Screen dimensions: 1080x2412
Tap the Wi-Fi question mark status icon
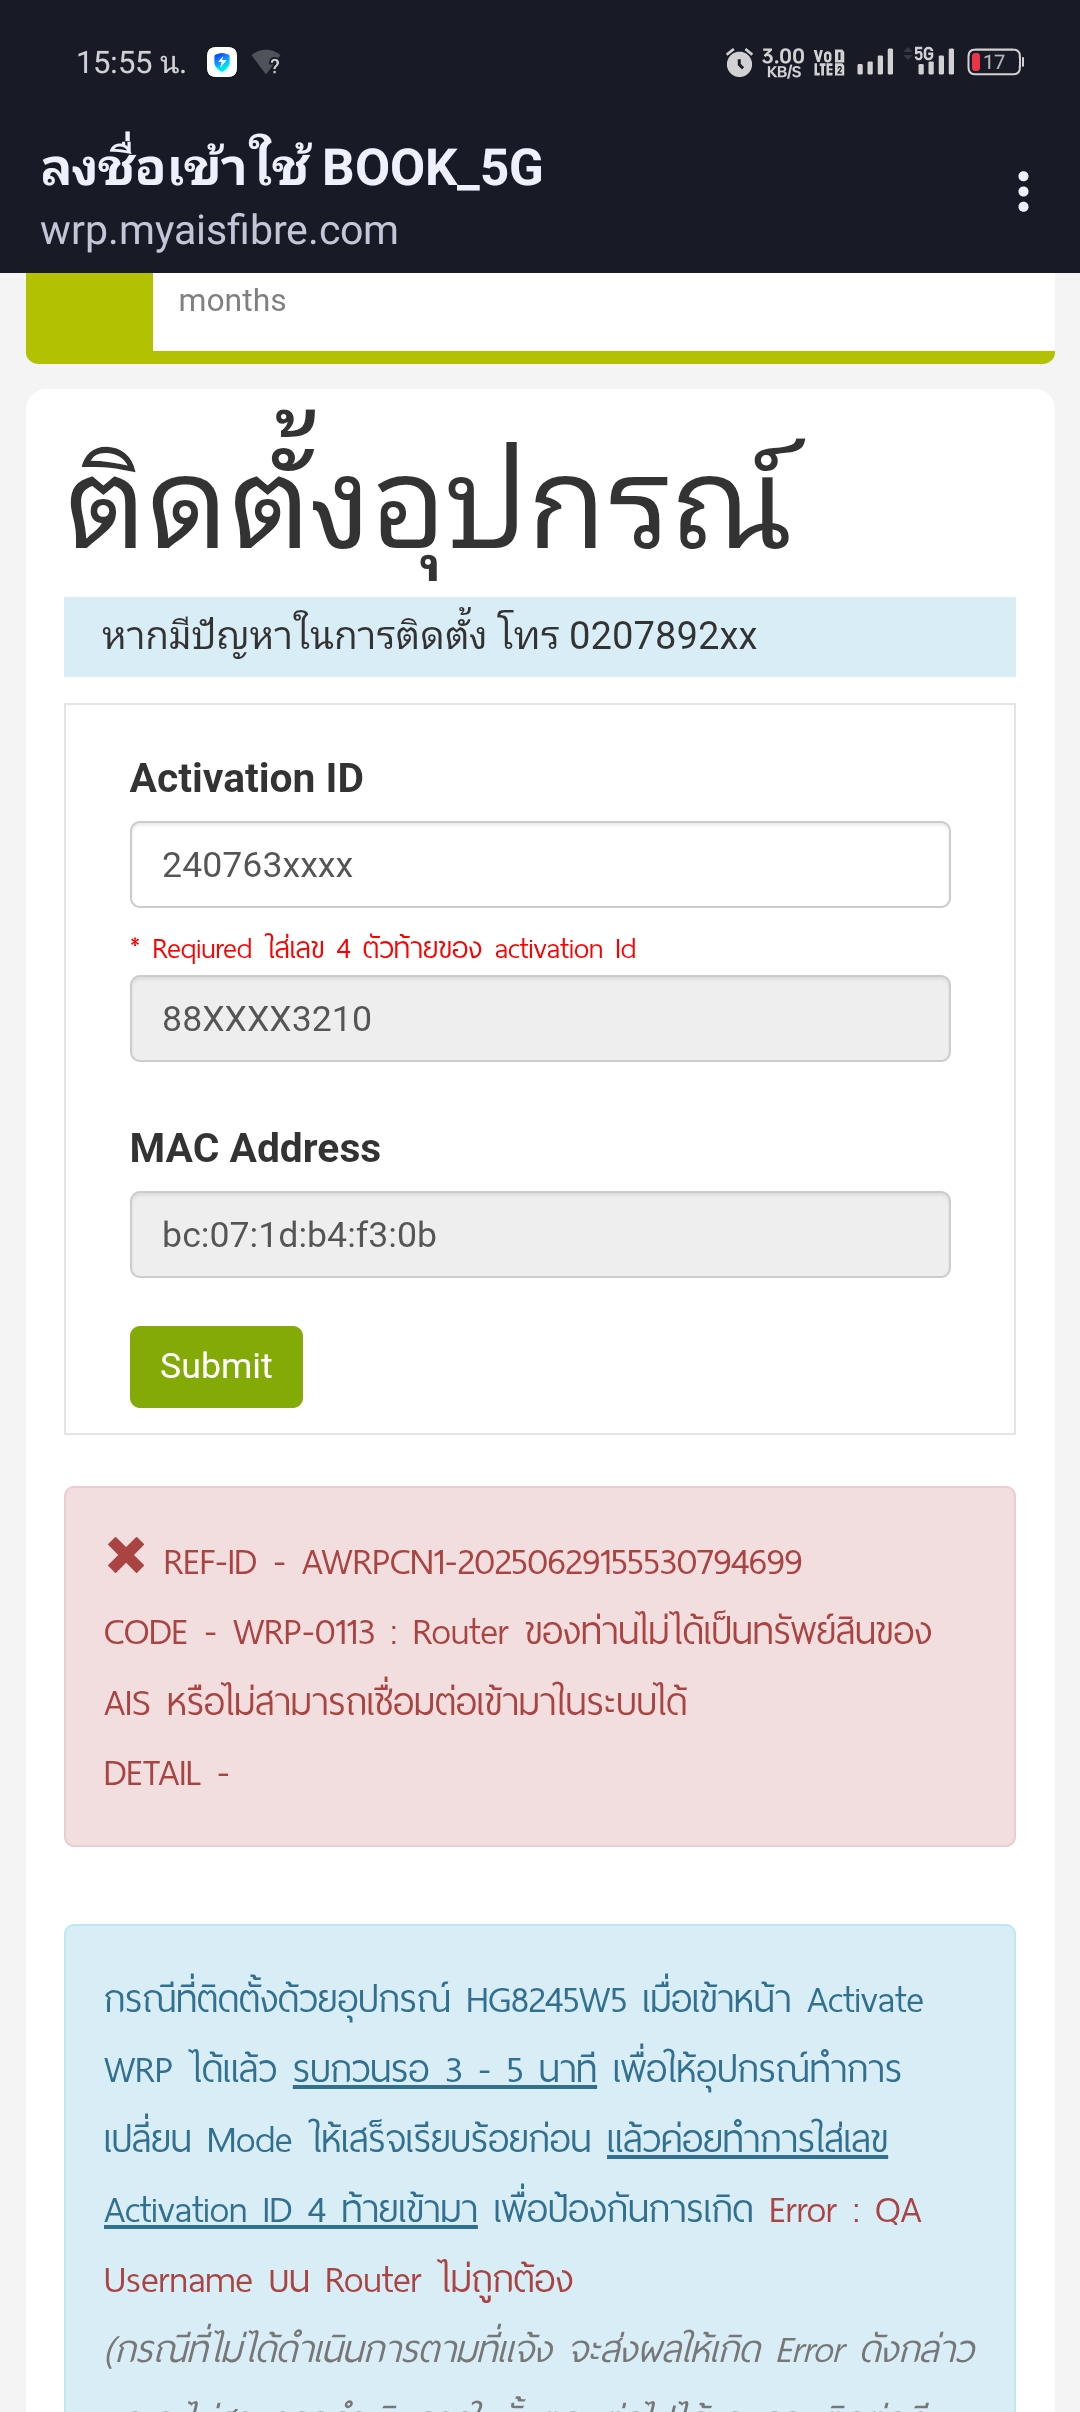(266, 63)
